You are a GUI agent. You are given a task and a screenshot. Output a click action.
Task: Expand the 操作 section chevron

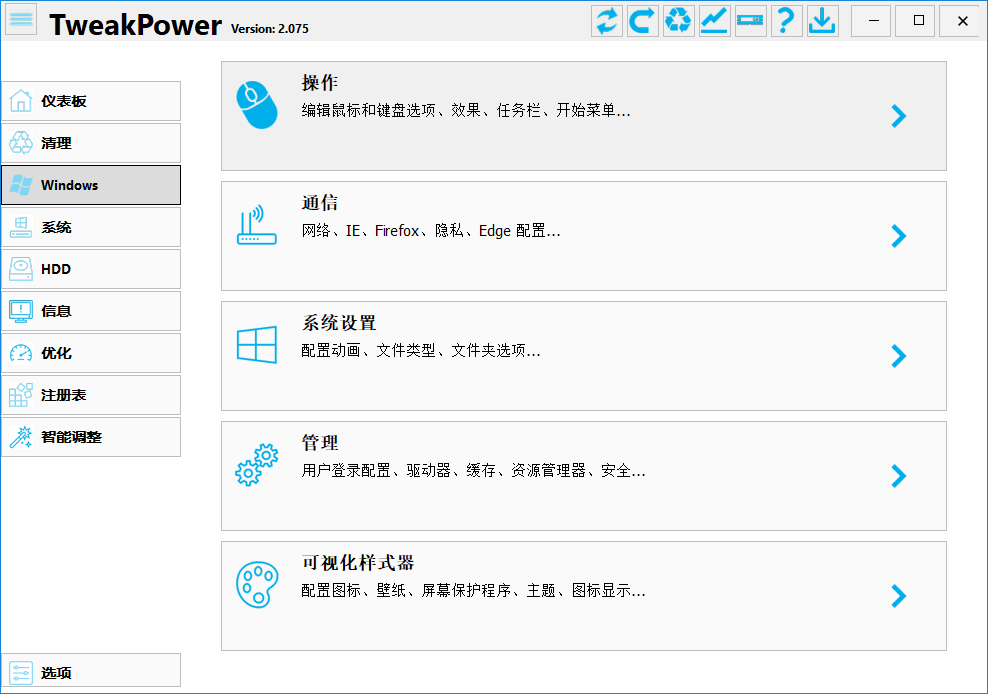click(899, 116)
